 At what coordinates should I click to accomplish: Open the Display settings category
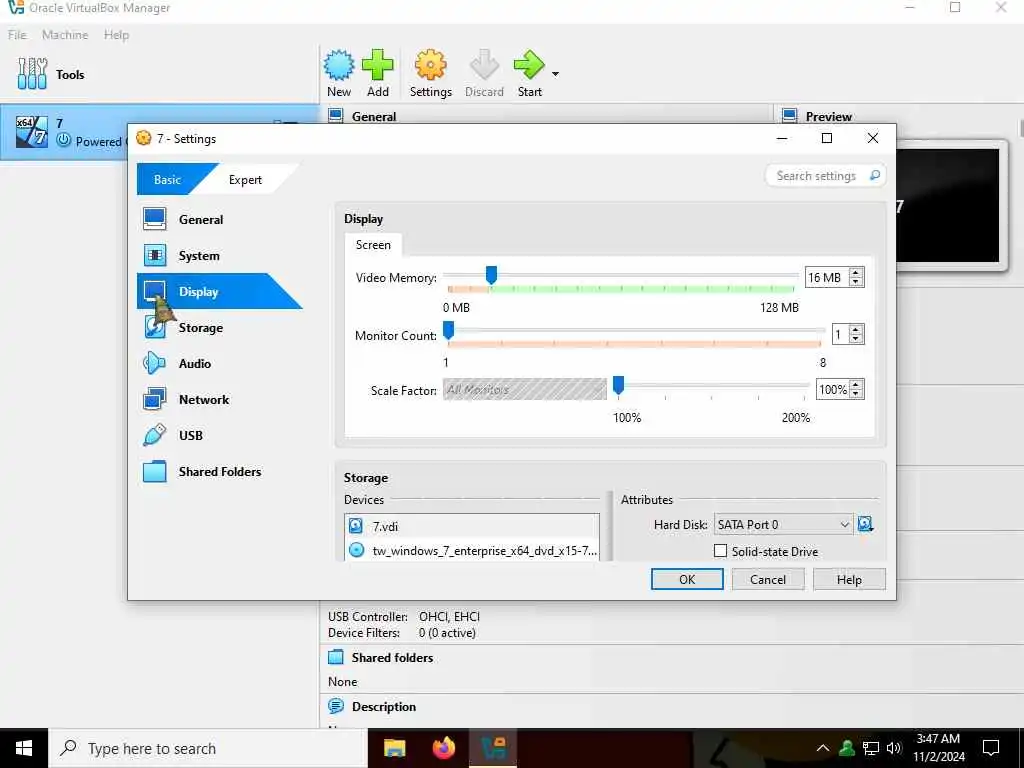199,291
